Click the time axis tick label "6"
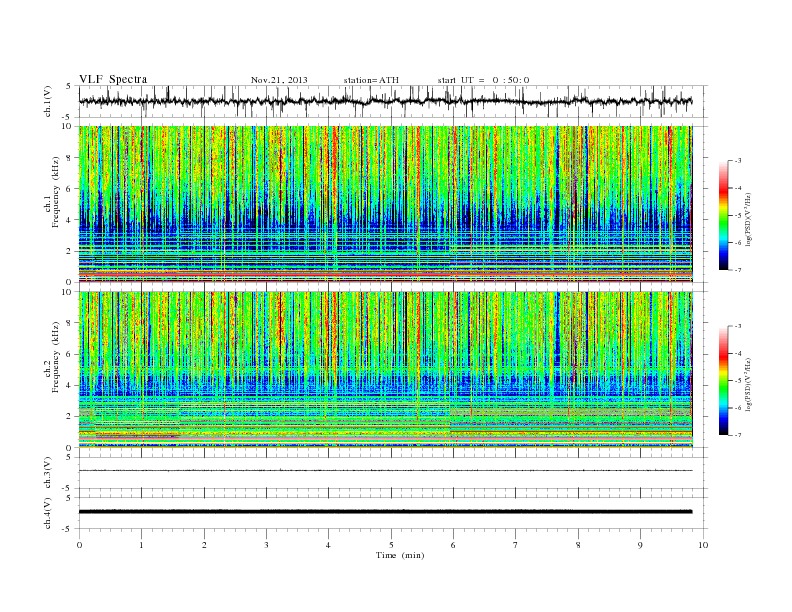The height and width of the screenshot is (612, 792). (x=453, y=545)
